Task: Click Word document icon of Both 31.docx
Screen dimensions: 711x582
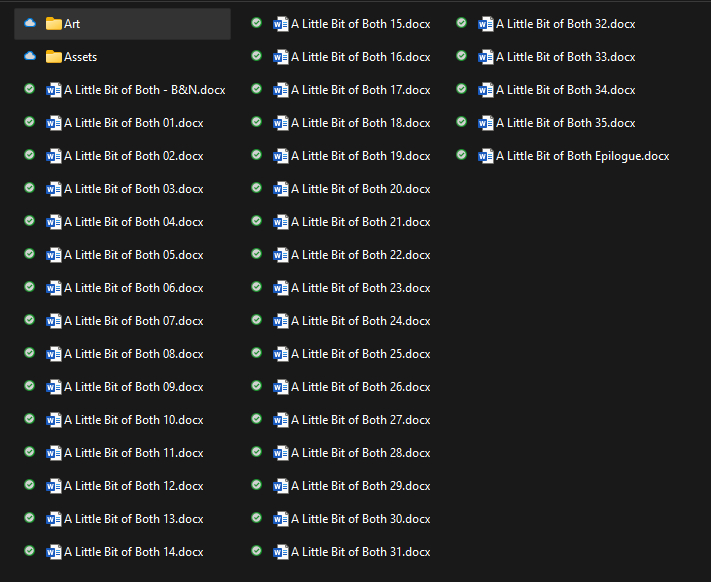Action: tap(281, 552)
